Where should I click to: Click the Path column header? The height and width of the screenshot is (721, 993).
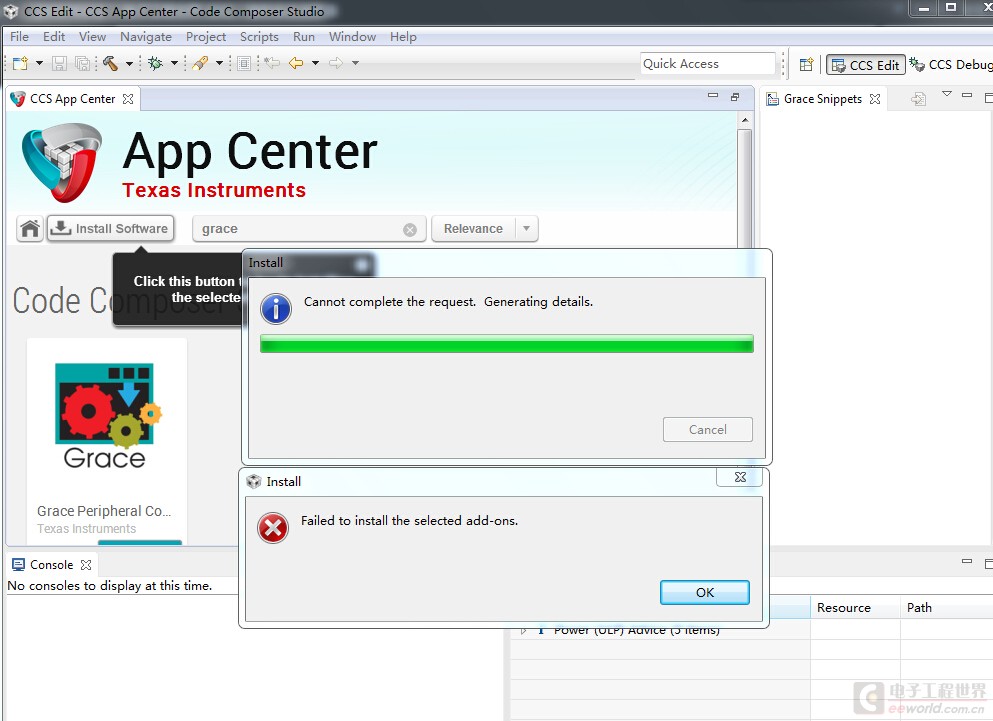[x=947, y=608]
